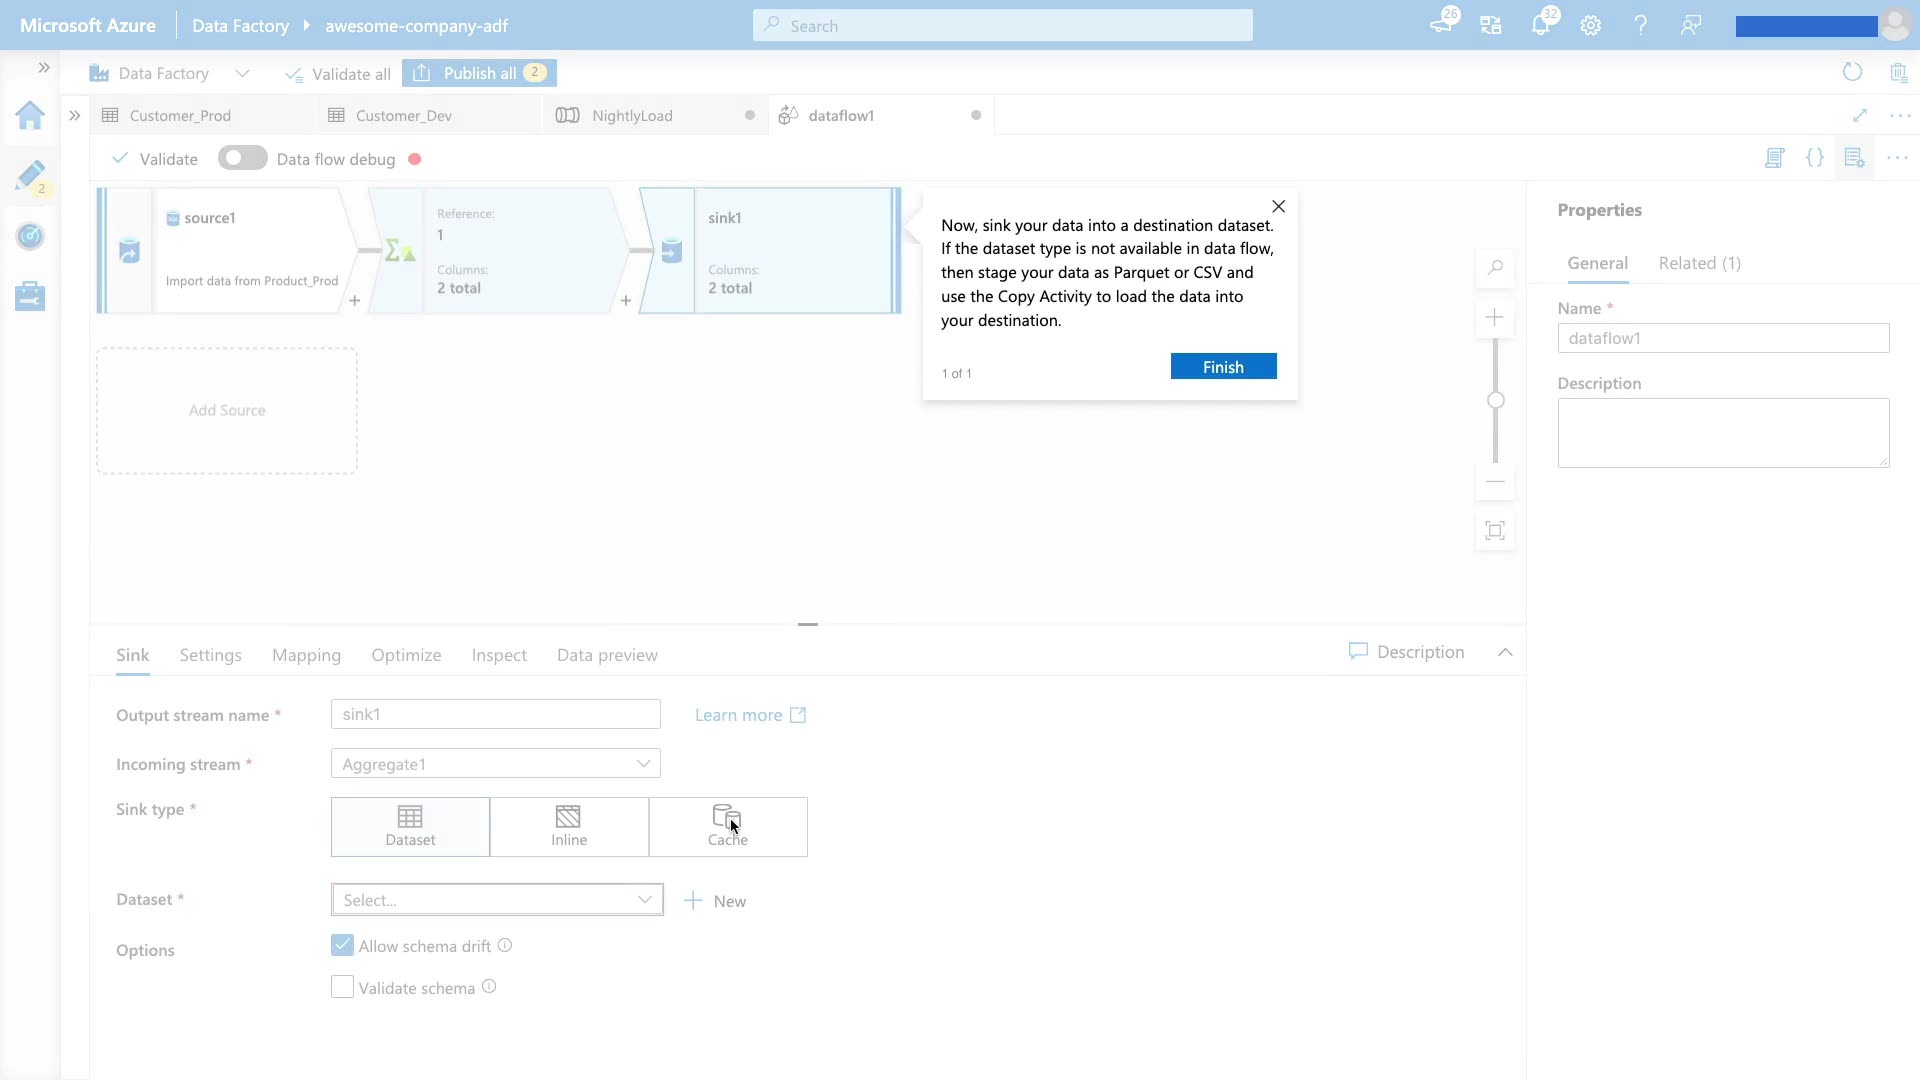1920x1080 pixels.
Task: Collapse the bottom configuration panel chevron
Action: [1505, 652]
